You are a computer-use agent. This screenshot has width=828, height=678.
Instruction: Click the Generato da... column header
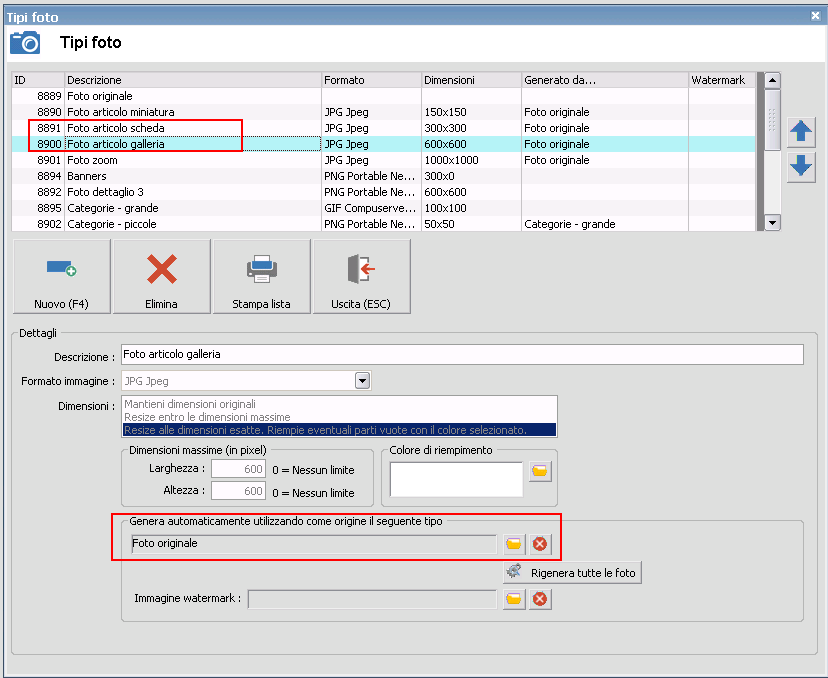coord(605,80)
